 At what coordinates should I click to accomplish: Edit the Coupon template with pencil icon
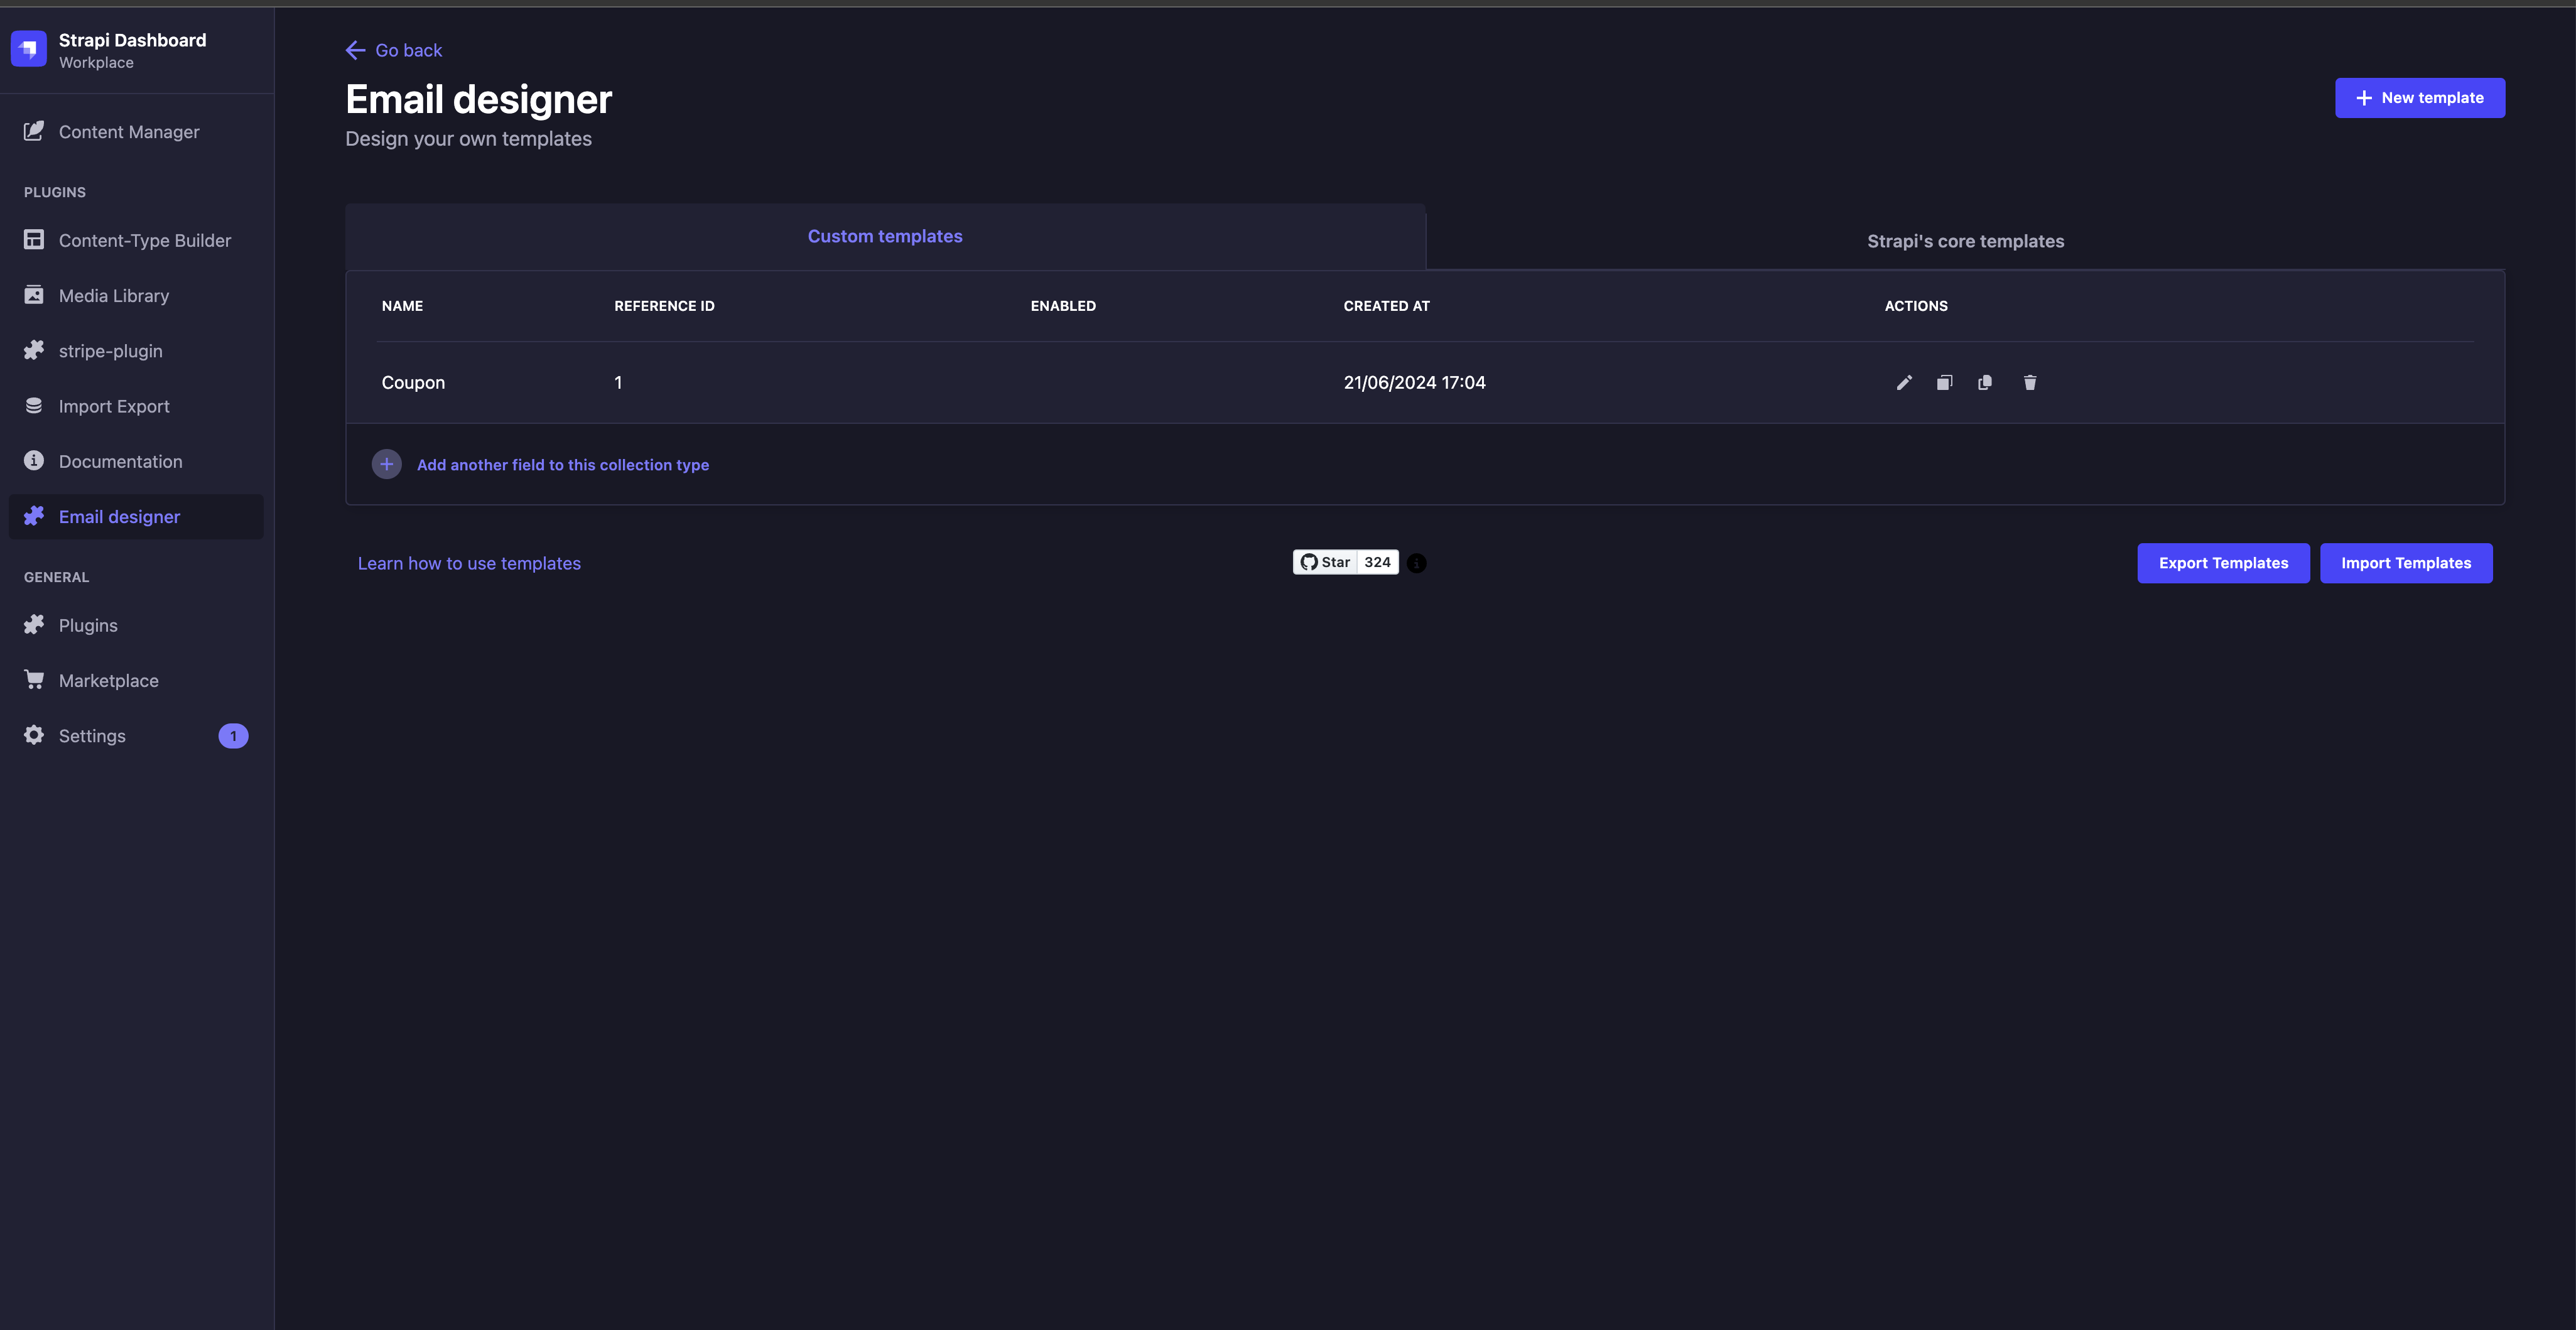[1904, 382]
